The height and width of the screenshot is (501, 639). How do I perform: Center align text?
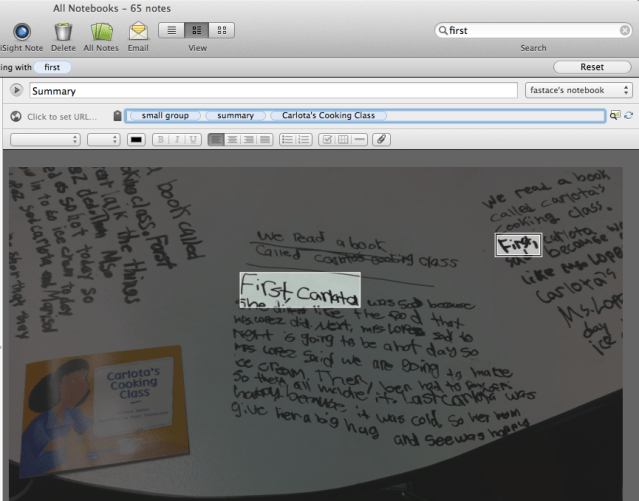[232, 140]
